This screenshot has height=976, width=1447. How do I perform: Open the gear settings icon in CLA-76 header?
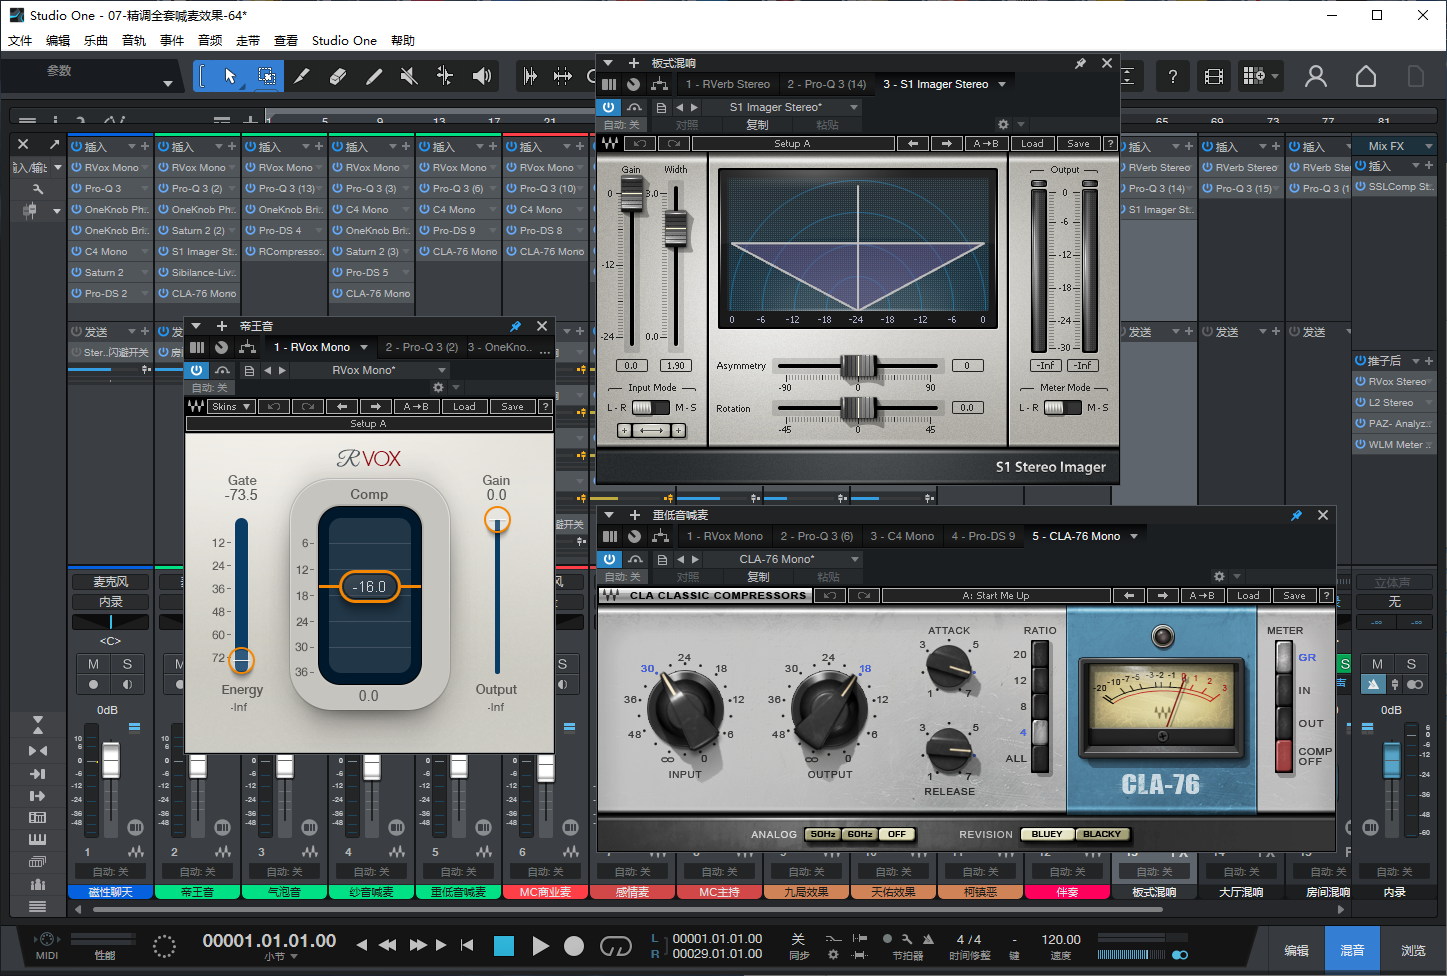click(1218, 576)
